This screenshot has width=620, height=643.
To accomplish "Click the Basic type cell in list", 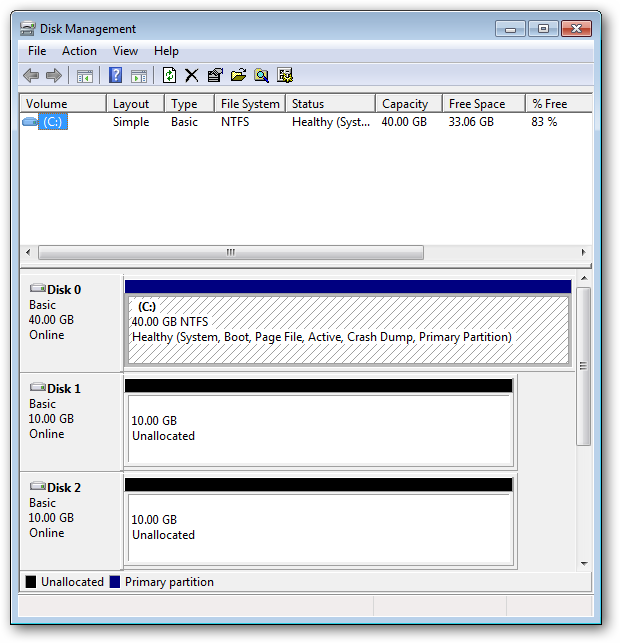I will 184,122.
